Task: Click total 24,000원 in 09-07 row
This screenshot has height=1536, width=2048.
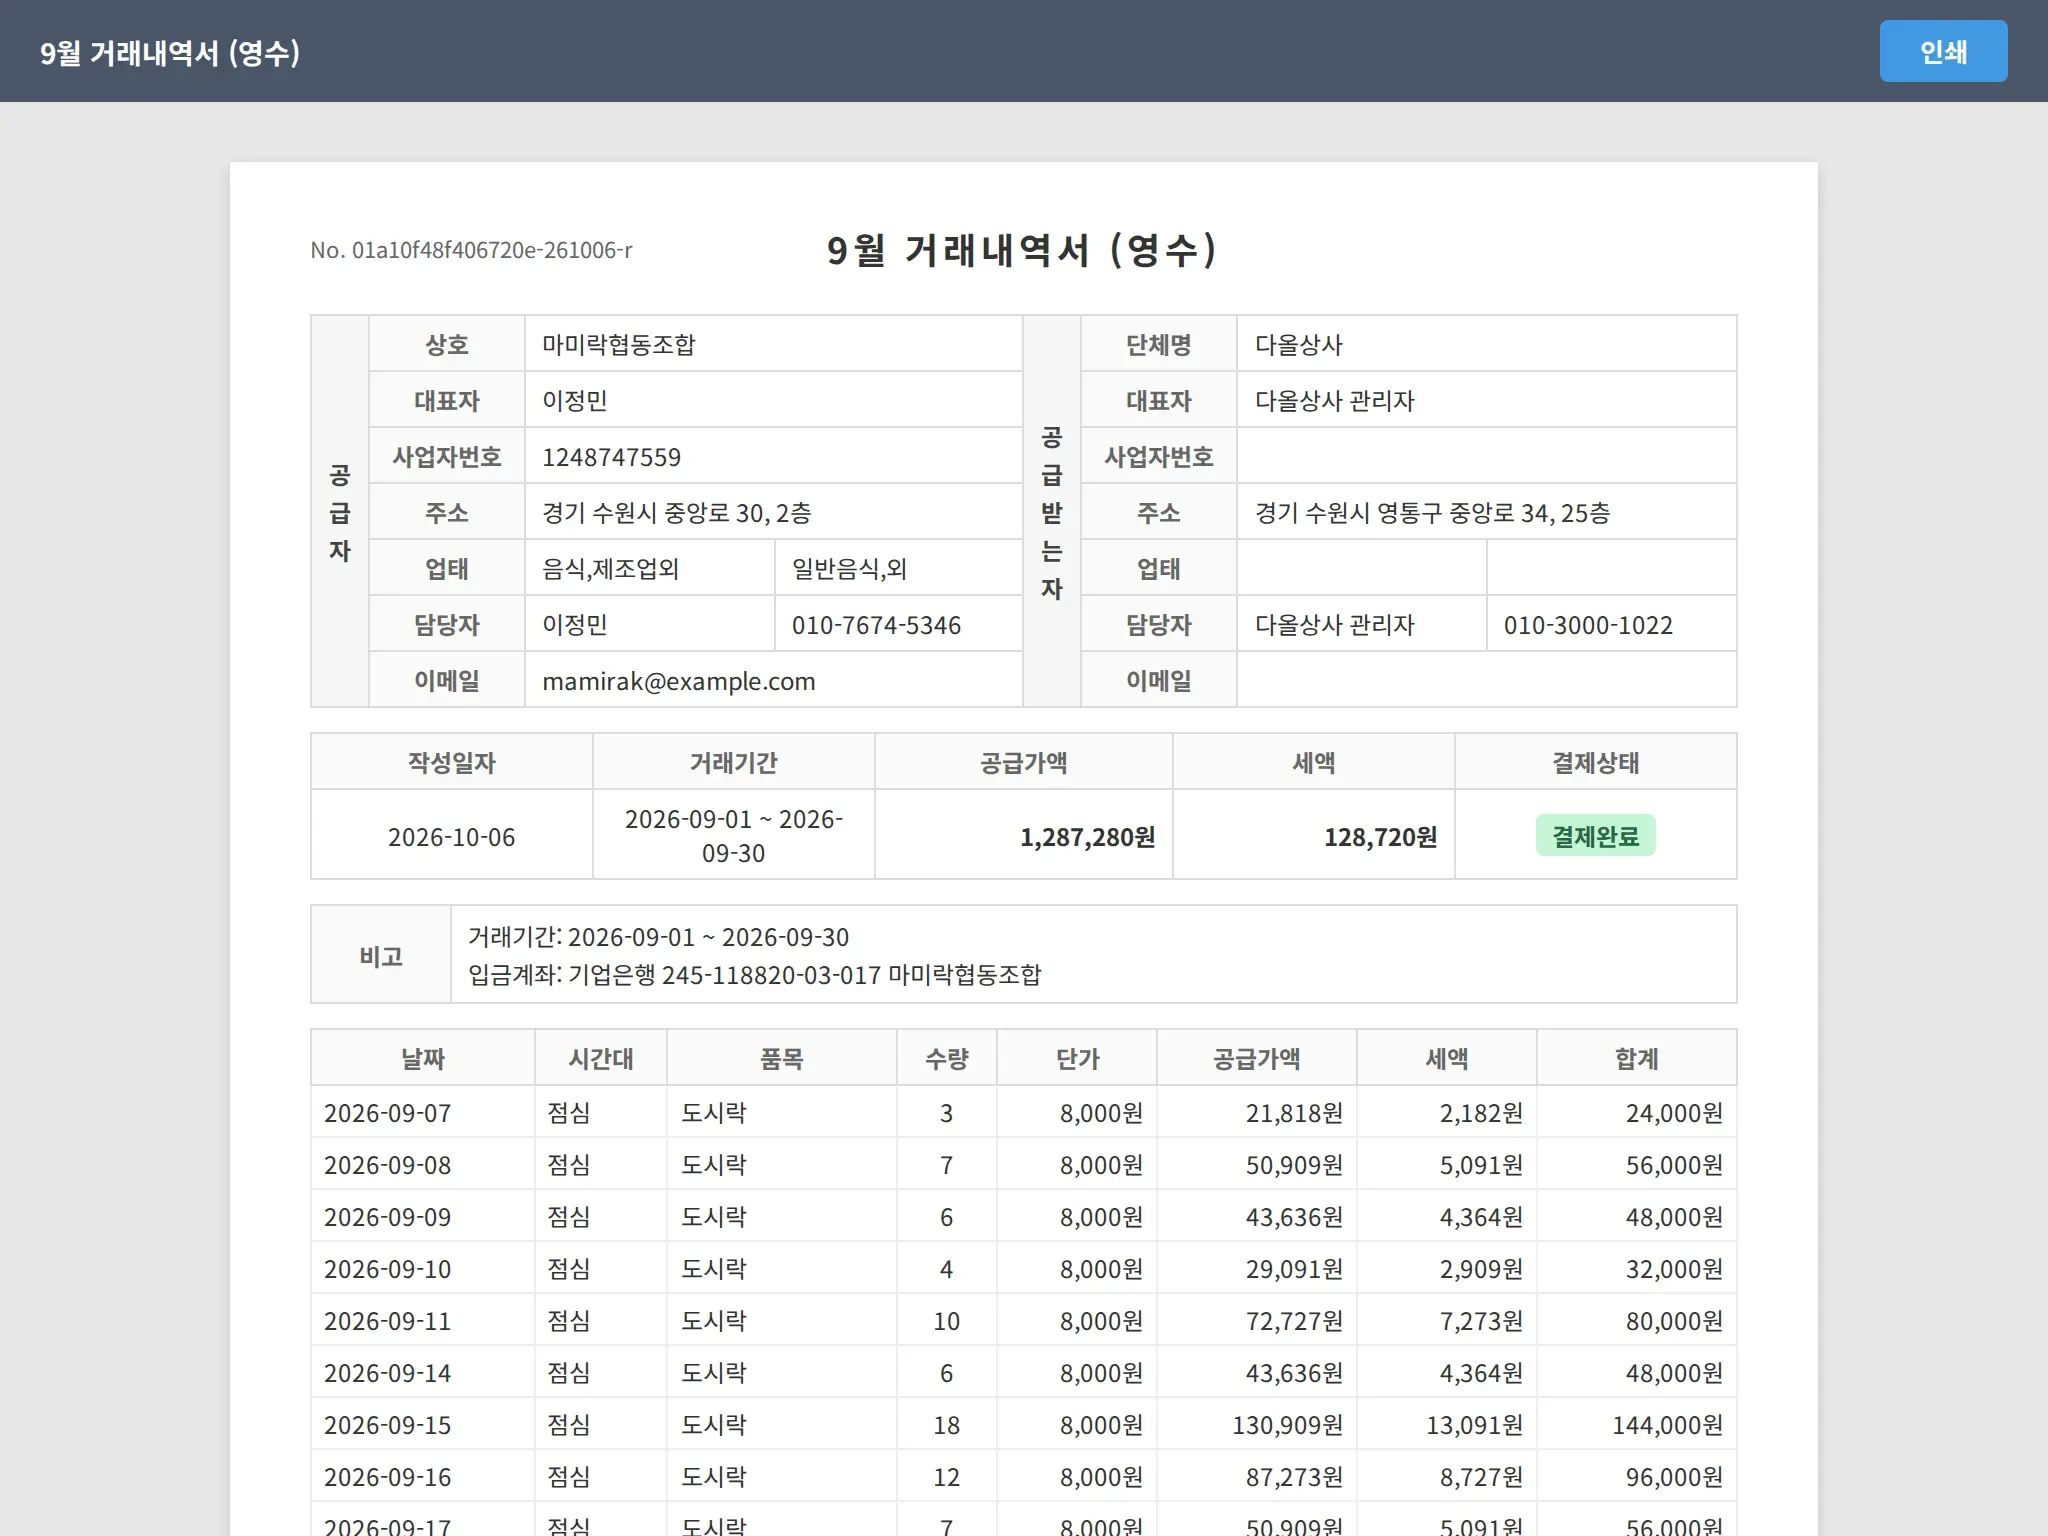Action: (x=1674, y=1113)
